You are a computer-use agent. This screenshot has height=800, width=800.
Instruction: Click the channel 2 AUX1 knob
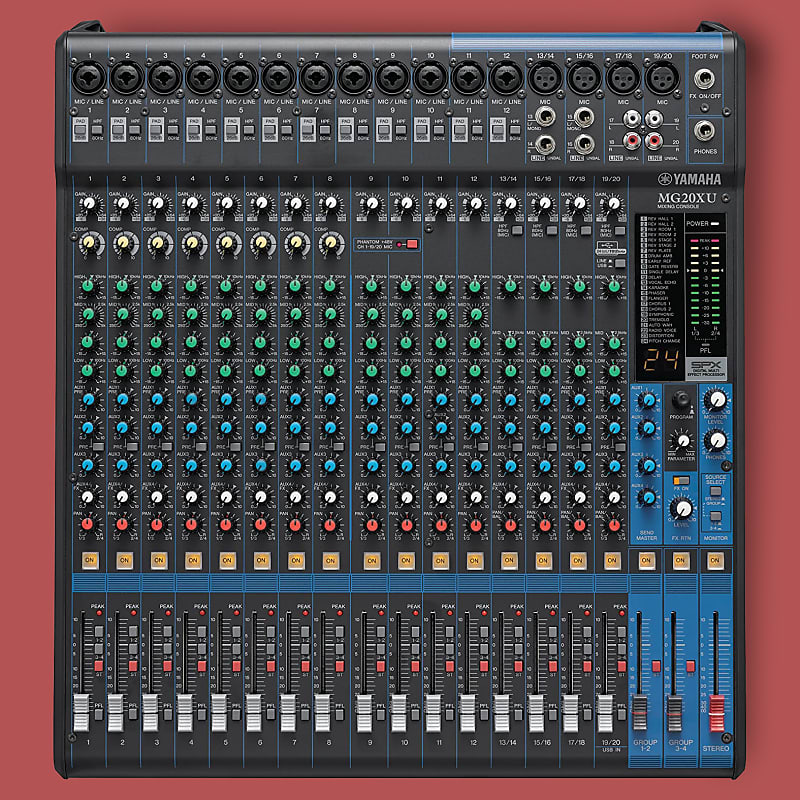122,399
